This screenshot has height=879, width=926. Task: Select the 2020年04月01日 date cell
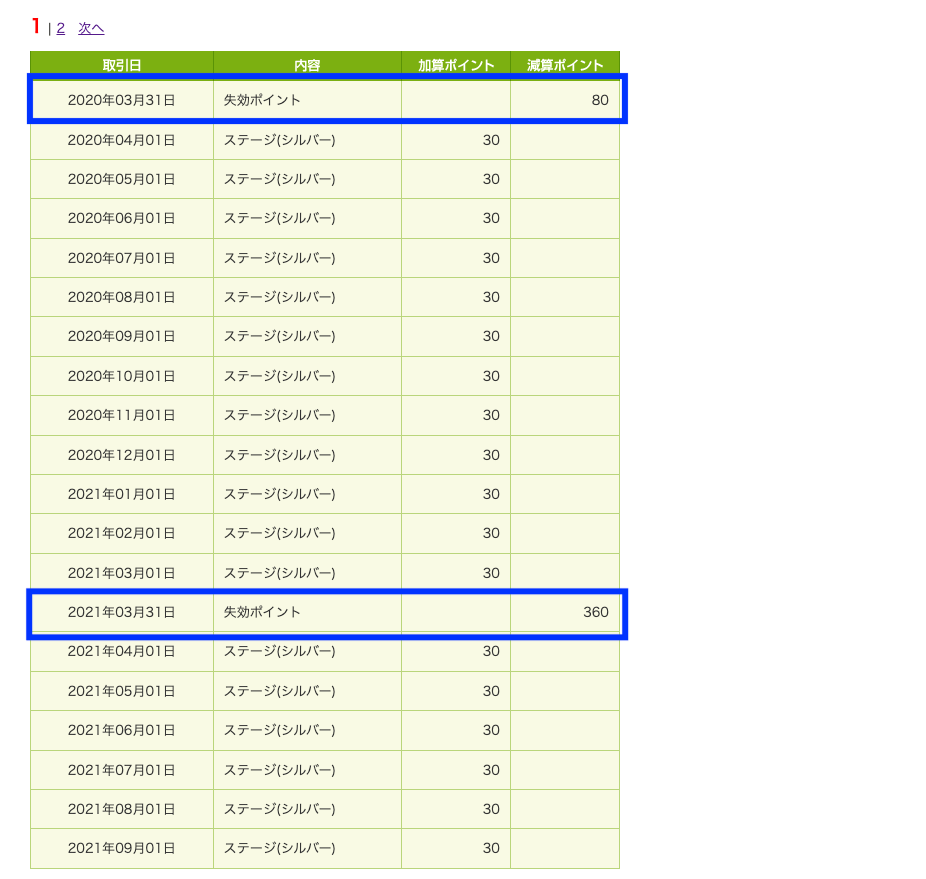pos(122,140)
